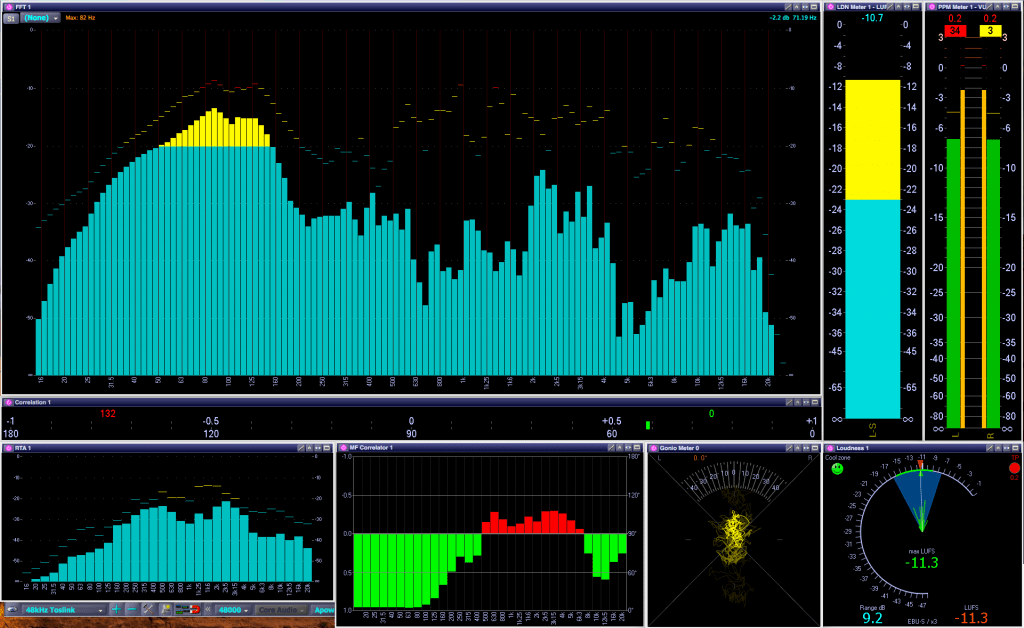The width and height of the screenshot is (1024, 628).
Task: Click the highlight icon in bottom toolbar
Action: click(165, 610)
